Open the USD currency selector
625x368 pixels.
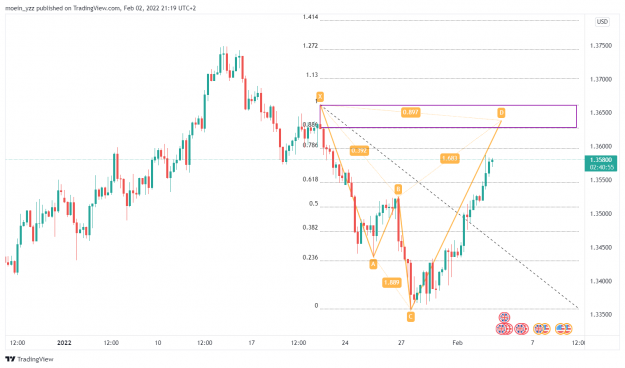coord(602,22)
